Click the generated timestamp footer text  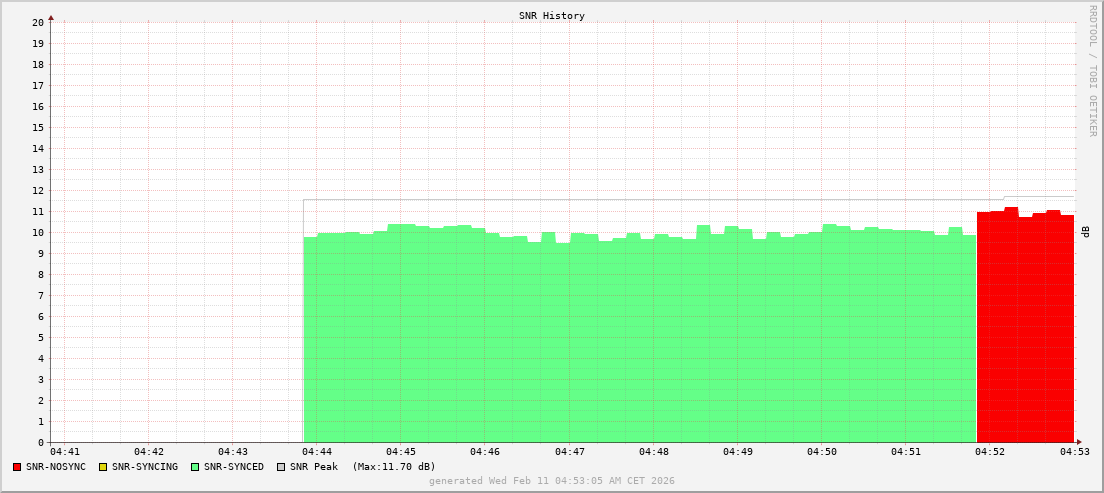[x=552, y=481]
